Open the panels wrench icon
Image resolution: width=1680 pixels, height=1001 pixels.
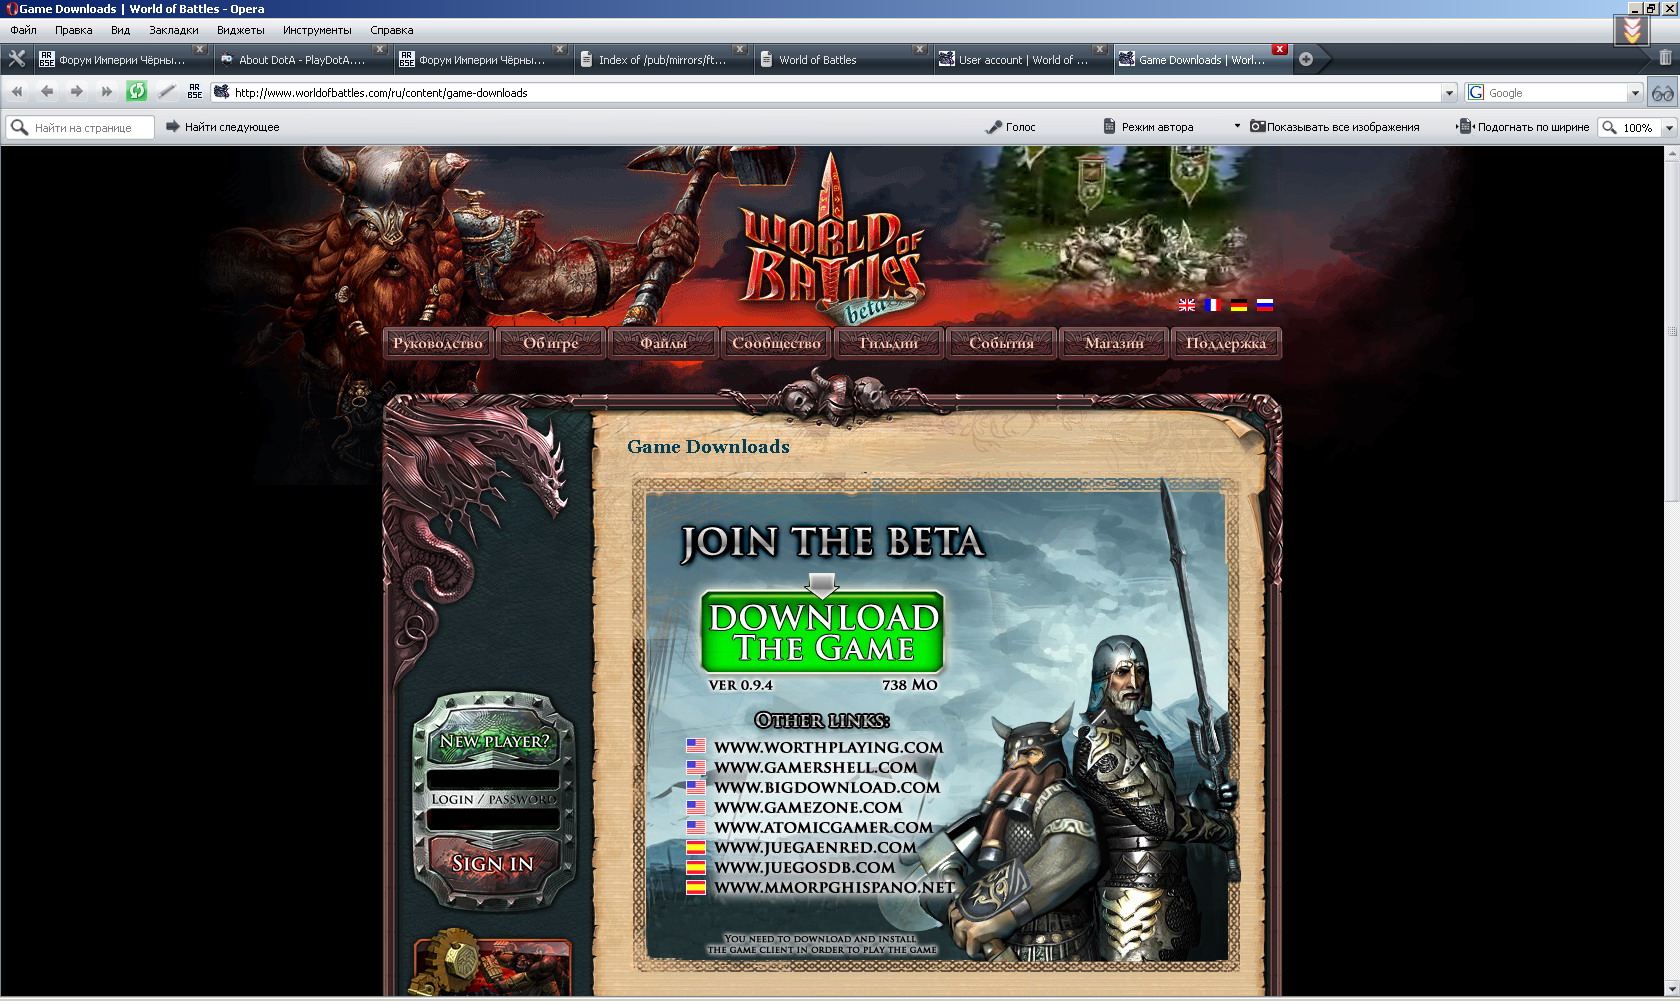(x=16, y=59)
